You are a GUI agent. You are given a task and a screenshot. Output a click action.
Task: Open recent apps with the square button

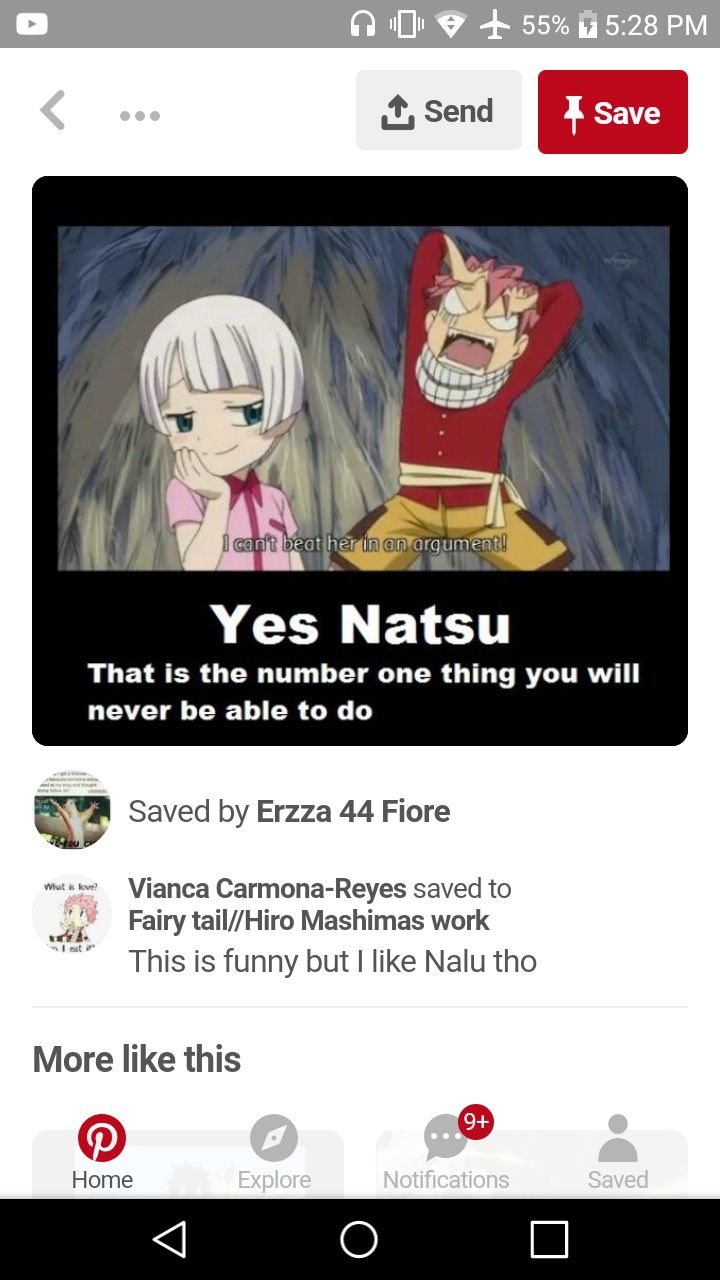[549, 1240]
